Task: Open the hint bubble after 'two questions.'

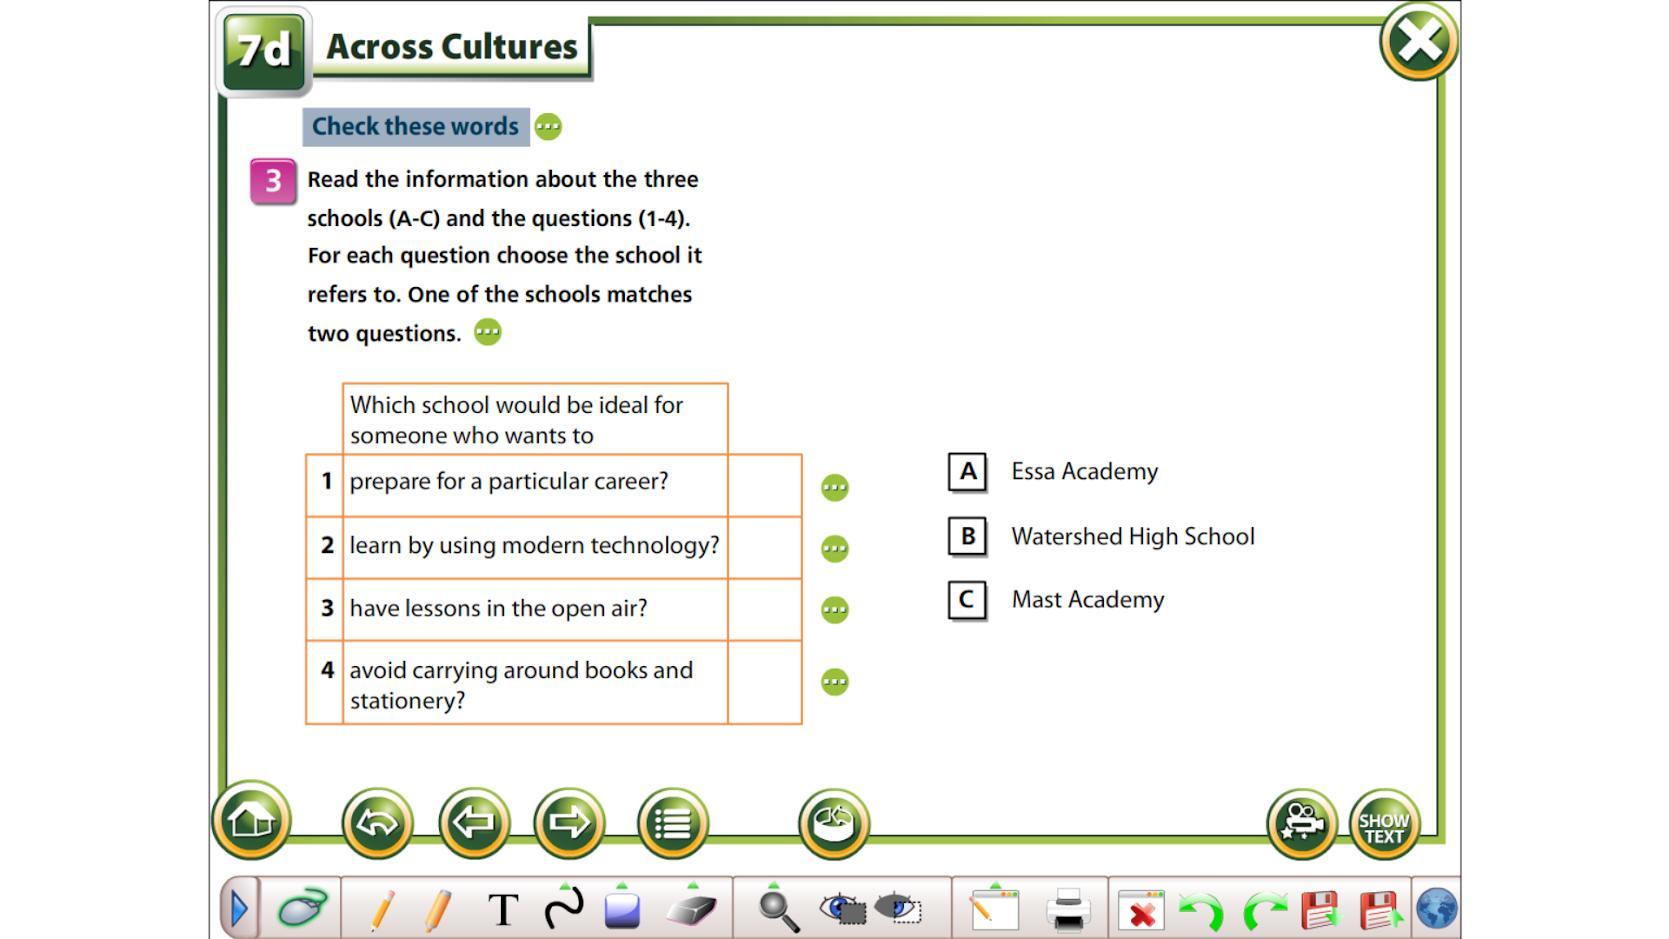Action: (x=487, y=332)
